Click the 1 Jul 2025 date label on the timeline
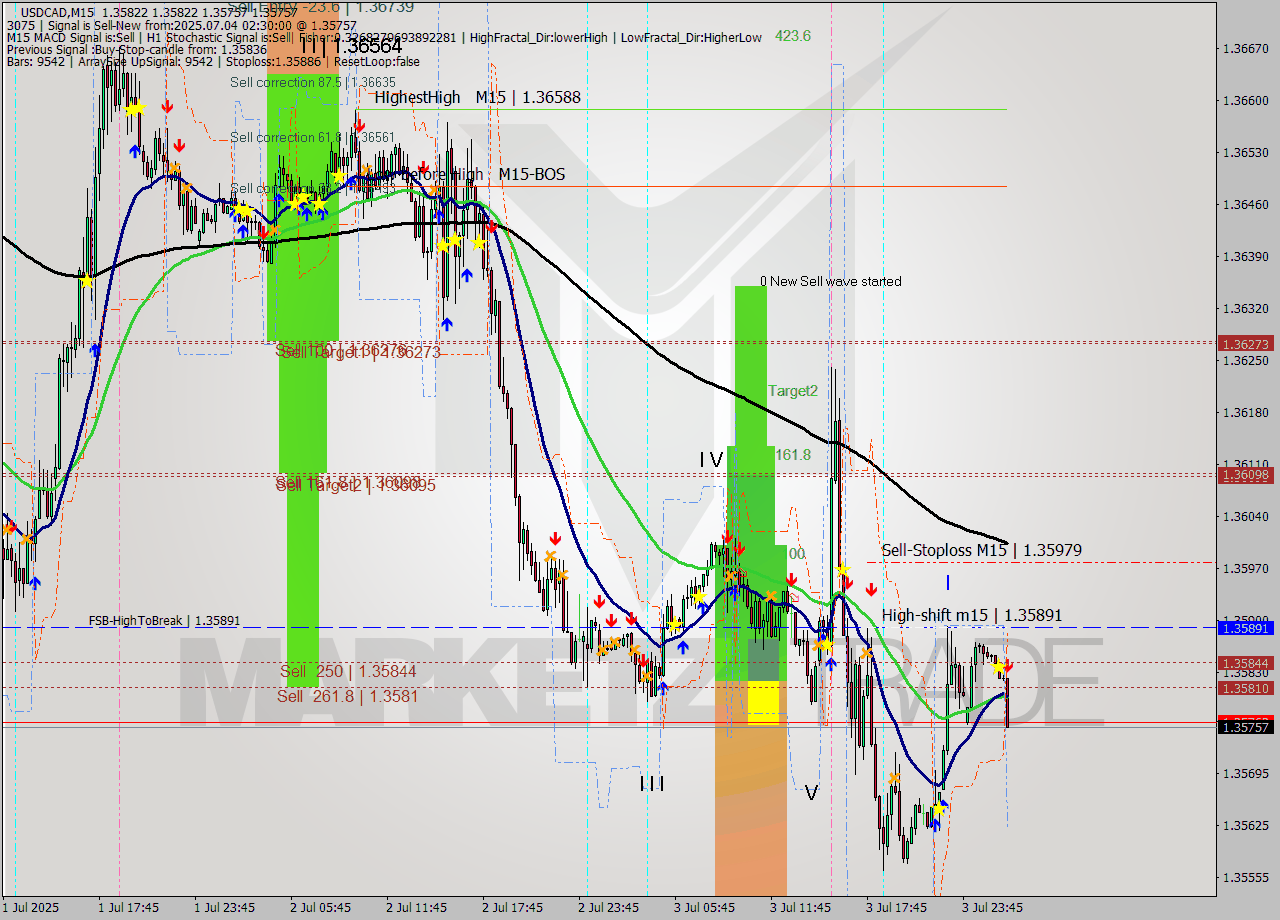The width and height of the screenshot is (1280, 920). [31, 907]
